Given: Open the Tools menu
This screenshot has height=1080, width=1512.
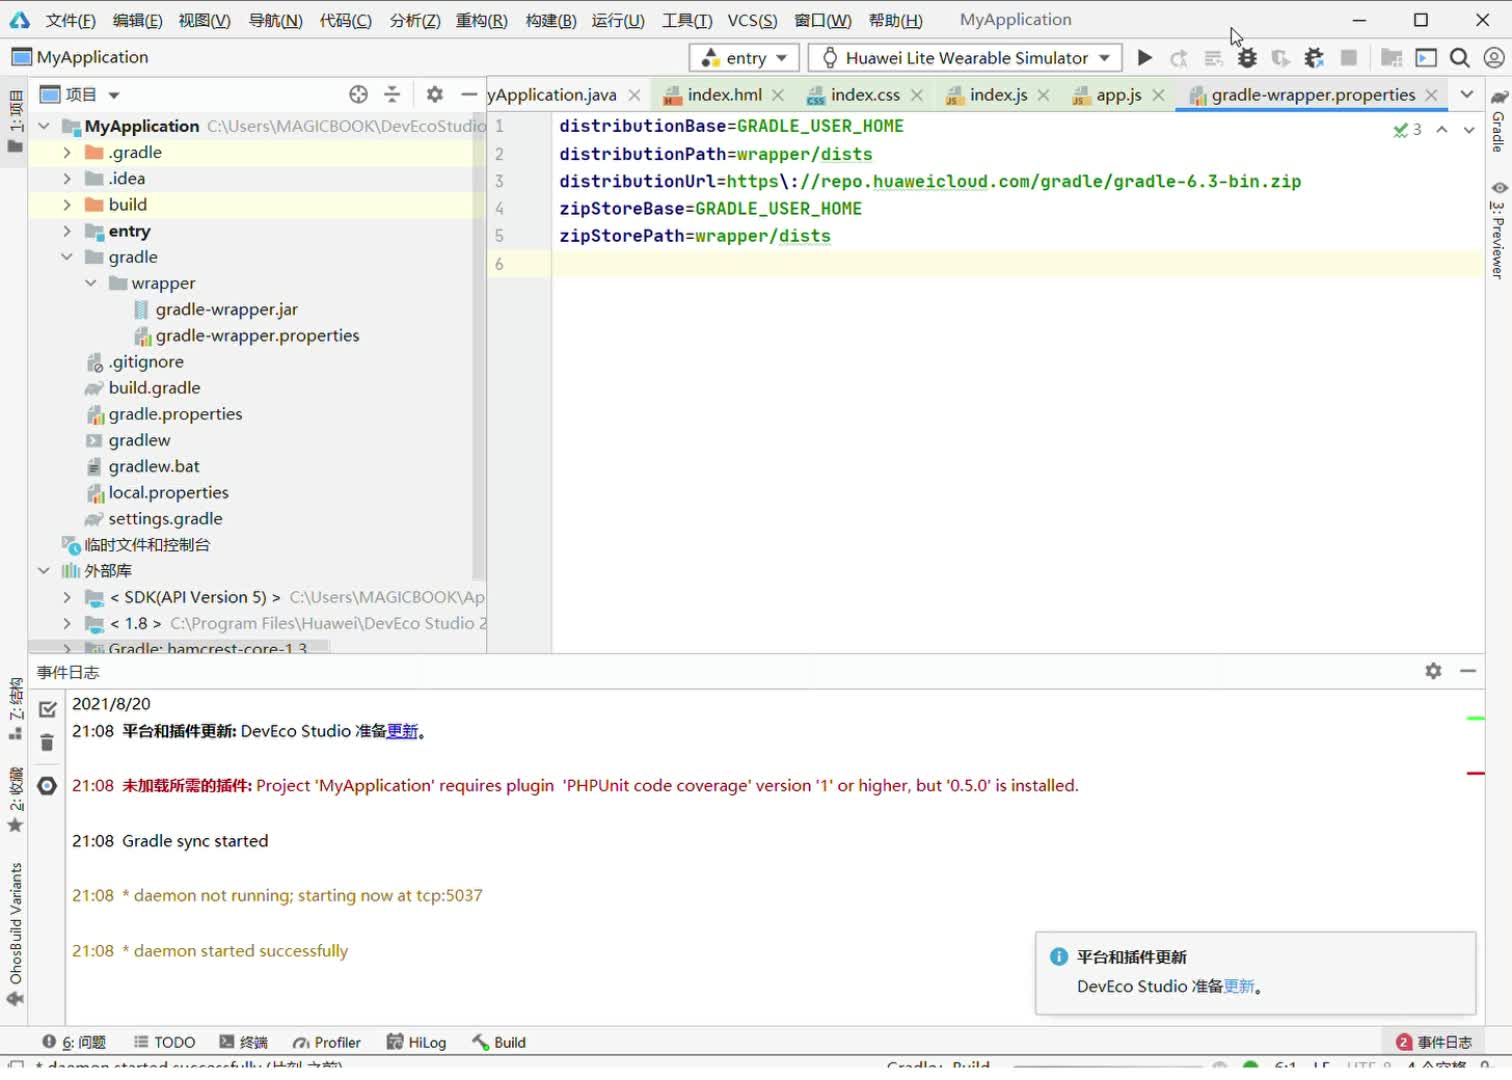Looking at the screenshot, I should click(x=687, y=20).
